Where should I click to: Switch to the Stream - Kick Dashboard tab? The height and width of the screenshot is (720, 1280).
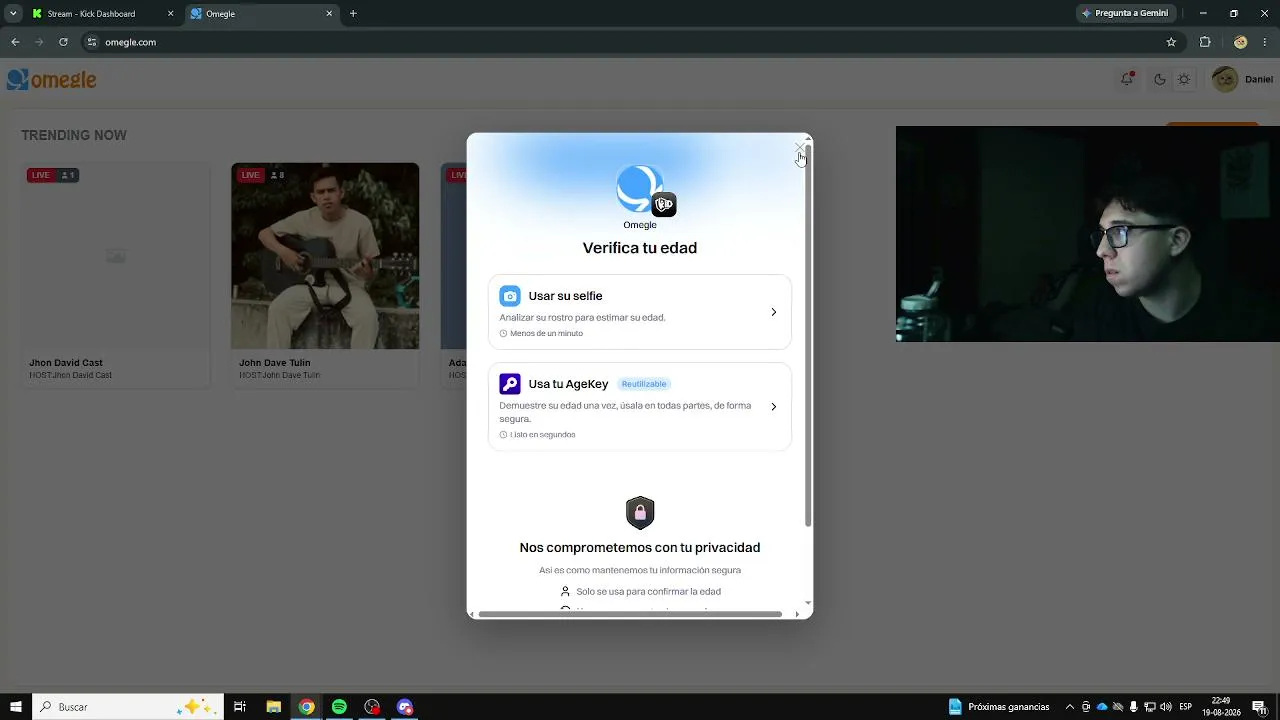[102, 14]
